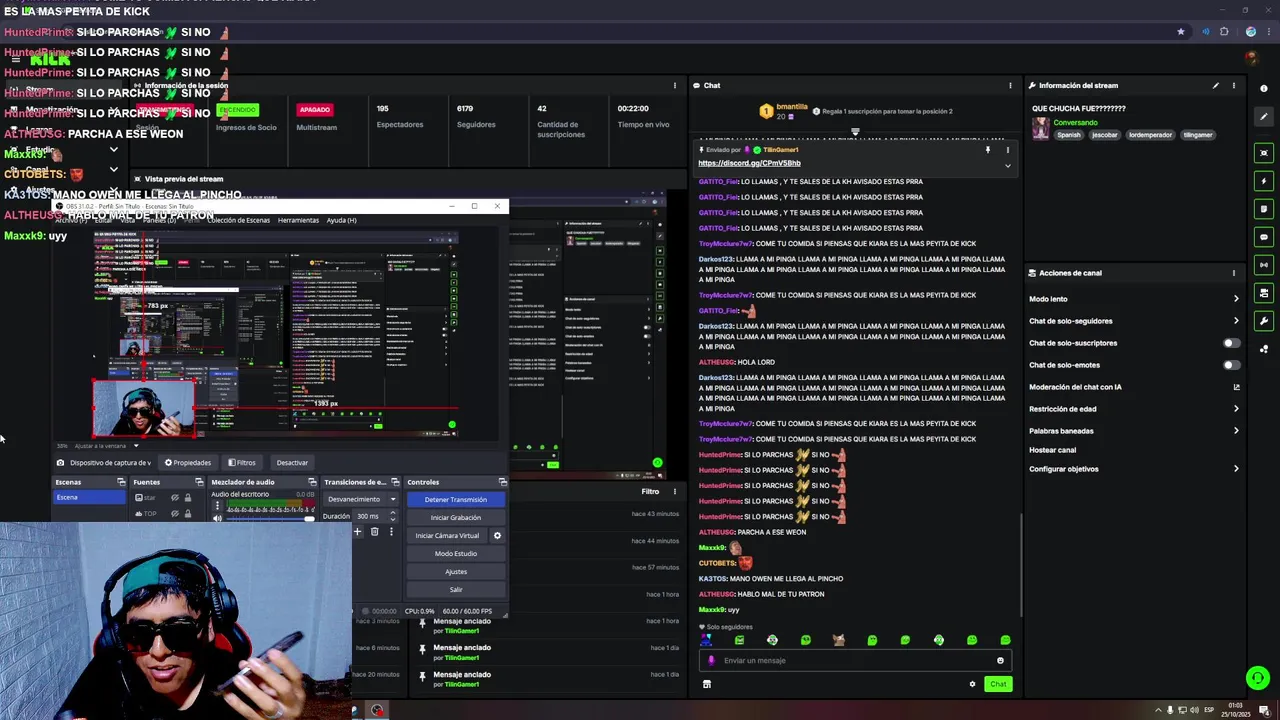
Task: Click pencil edit icon in right sidebar
Action: coord(1264,117)
